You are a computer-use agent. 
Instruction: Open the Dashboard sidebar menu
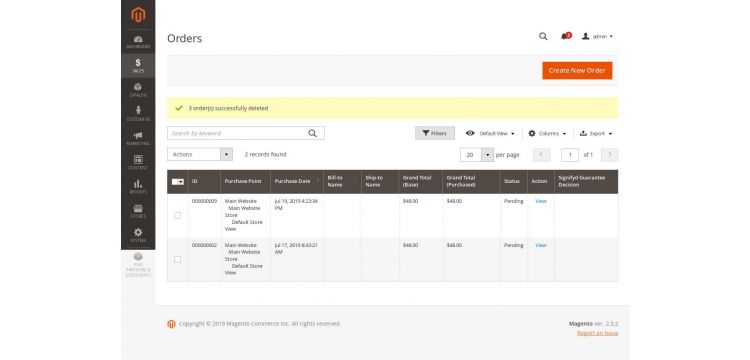pyautogui.click(x=138, y=42)
